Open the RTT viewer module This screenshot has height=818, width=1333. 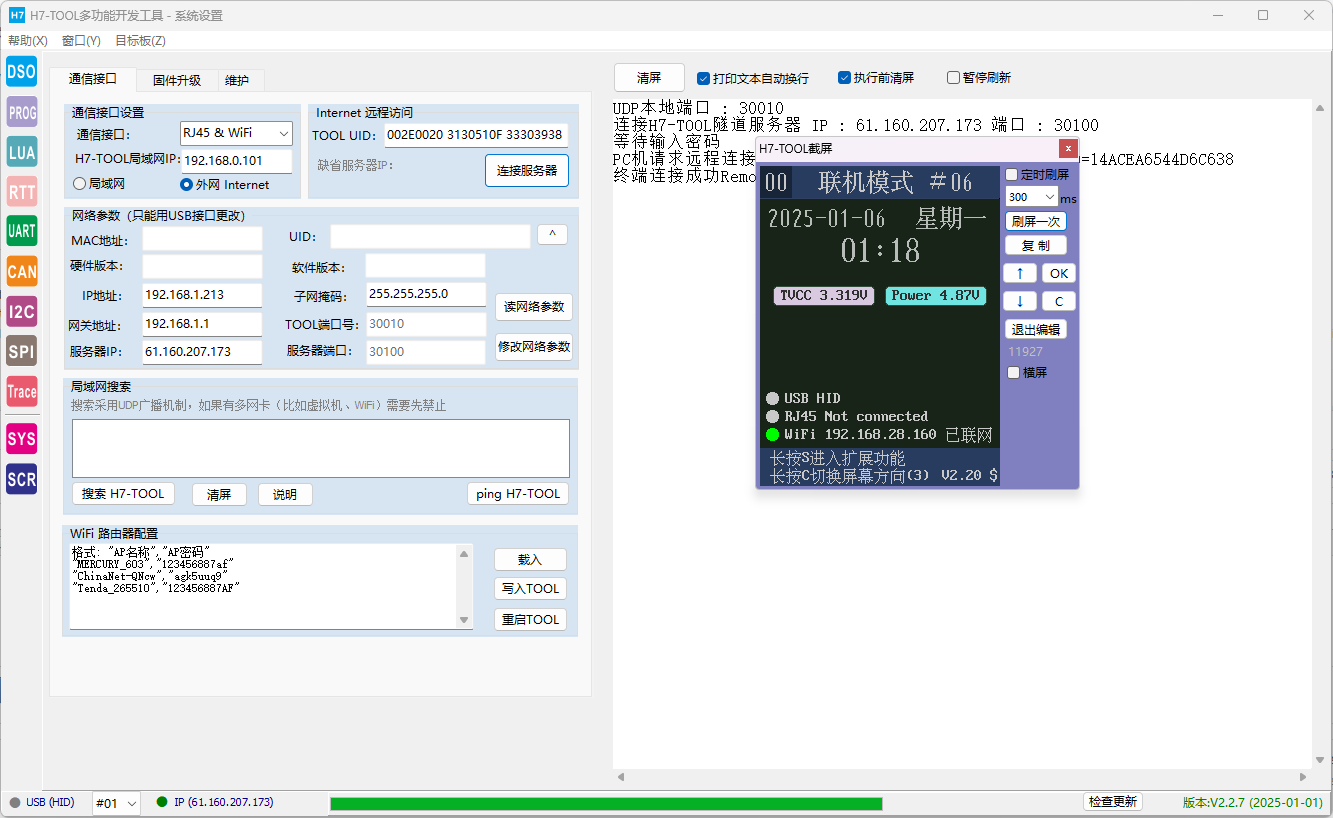tap(21, 191)
